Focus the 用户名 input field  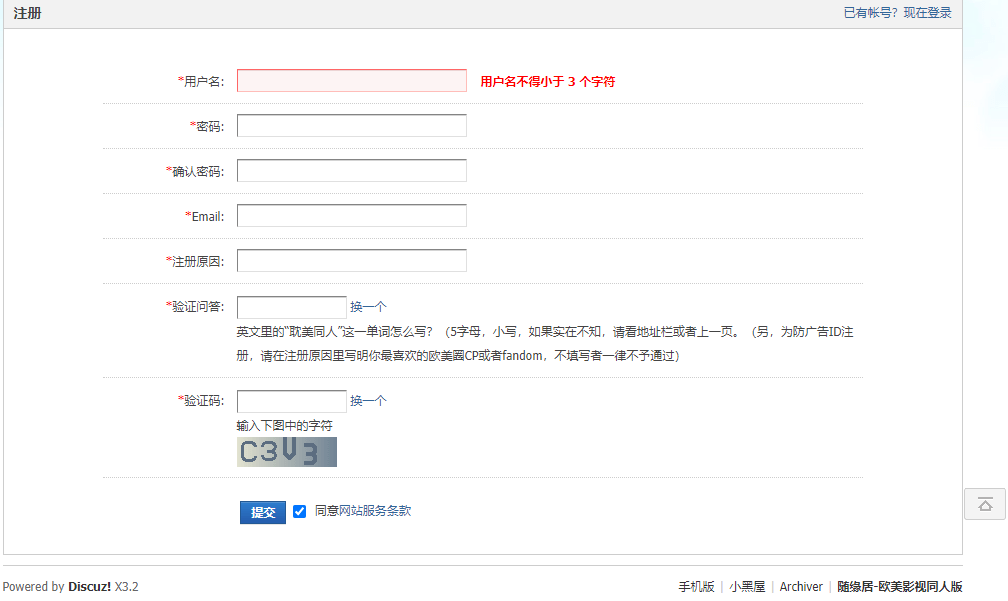(x=352, y=80)
